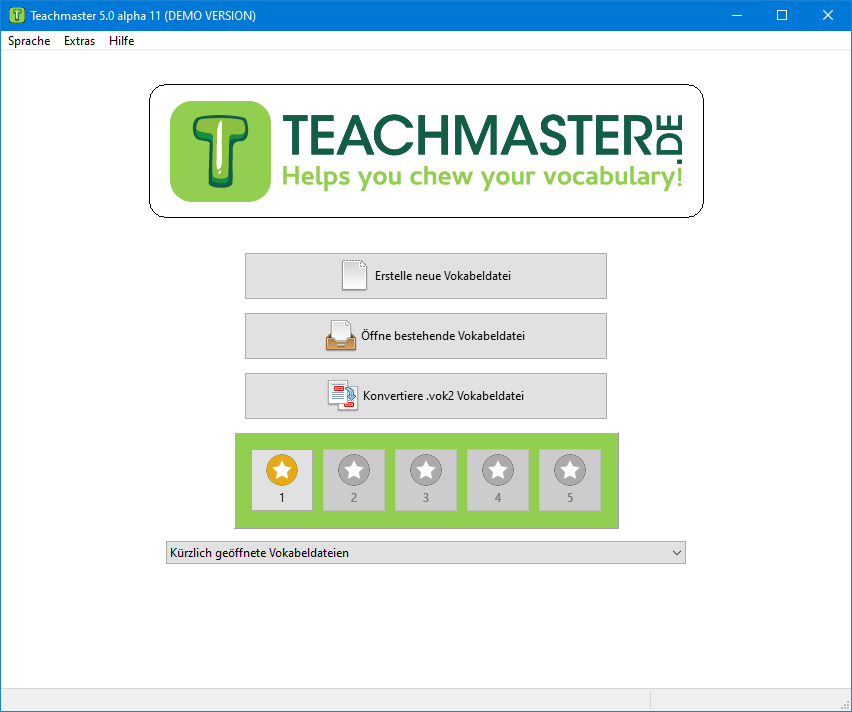
Task: Select the gray star level 3
Action: (426, 470)
